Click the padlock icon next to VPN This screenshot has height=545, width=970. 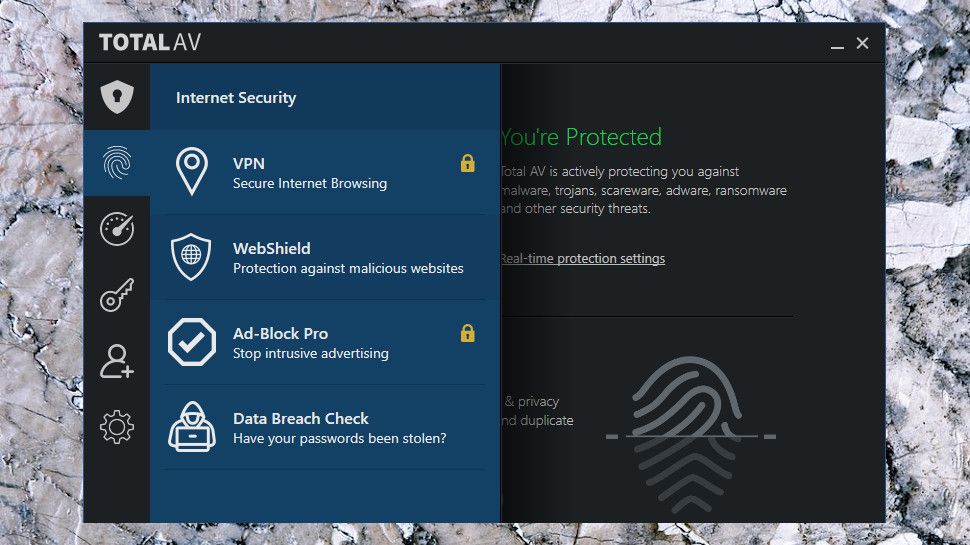pos(468,163)
